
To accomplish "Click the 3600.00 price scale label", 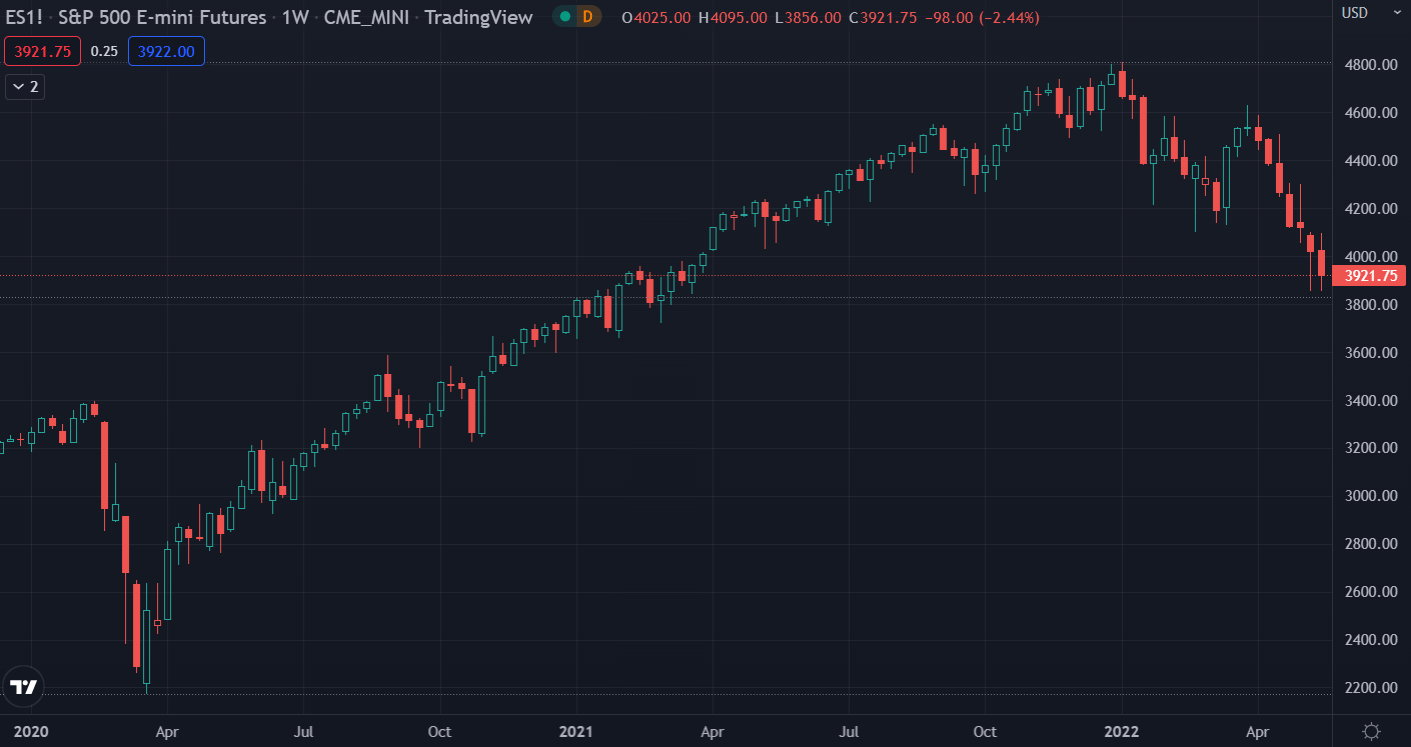I will (x=1370, y=352).
